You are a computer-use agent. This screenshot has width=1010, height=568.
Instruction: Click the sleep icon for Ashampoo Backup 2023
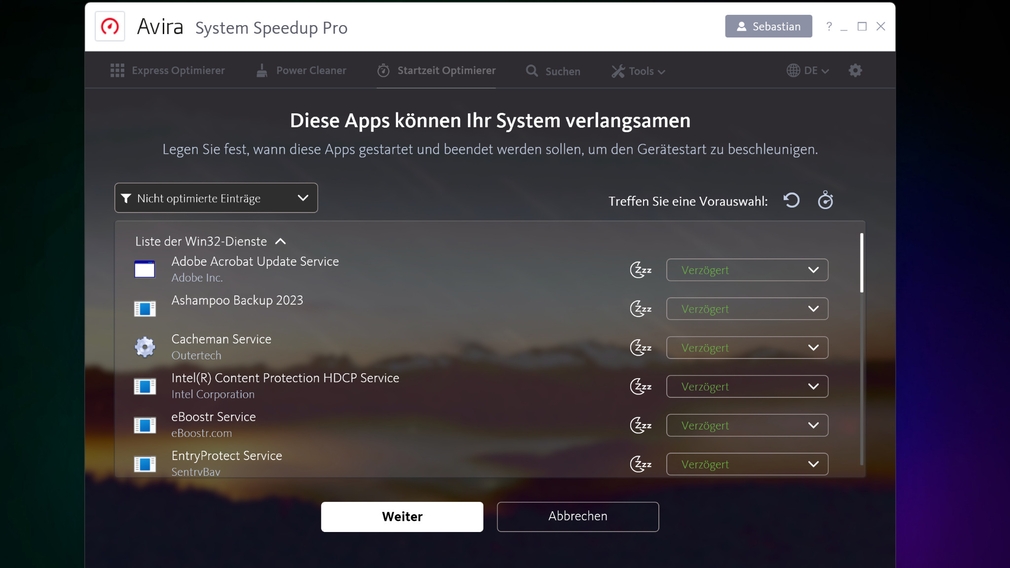(640, 308)
